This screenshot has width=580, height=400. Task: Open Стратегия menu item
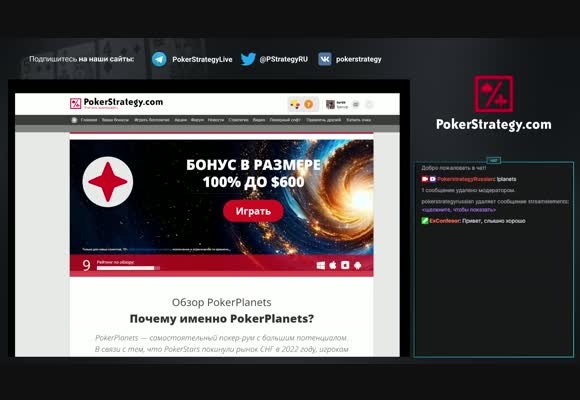tap(238, 120)
